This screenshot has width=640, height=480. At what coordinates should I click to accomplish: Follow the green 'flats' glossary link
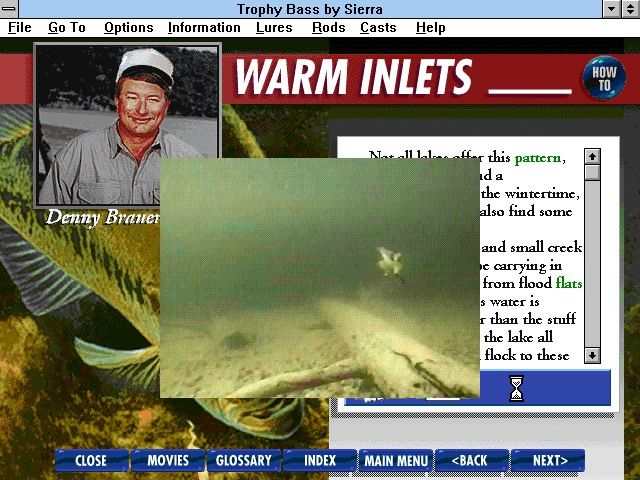coord(568,283)
